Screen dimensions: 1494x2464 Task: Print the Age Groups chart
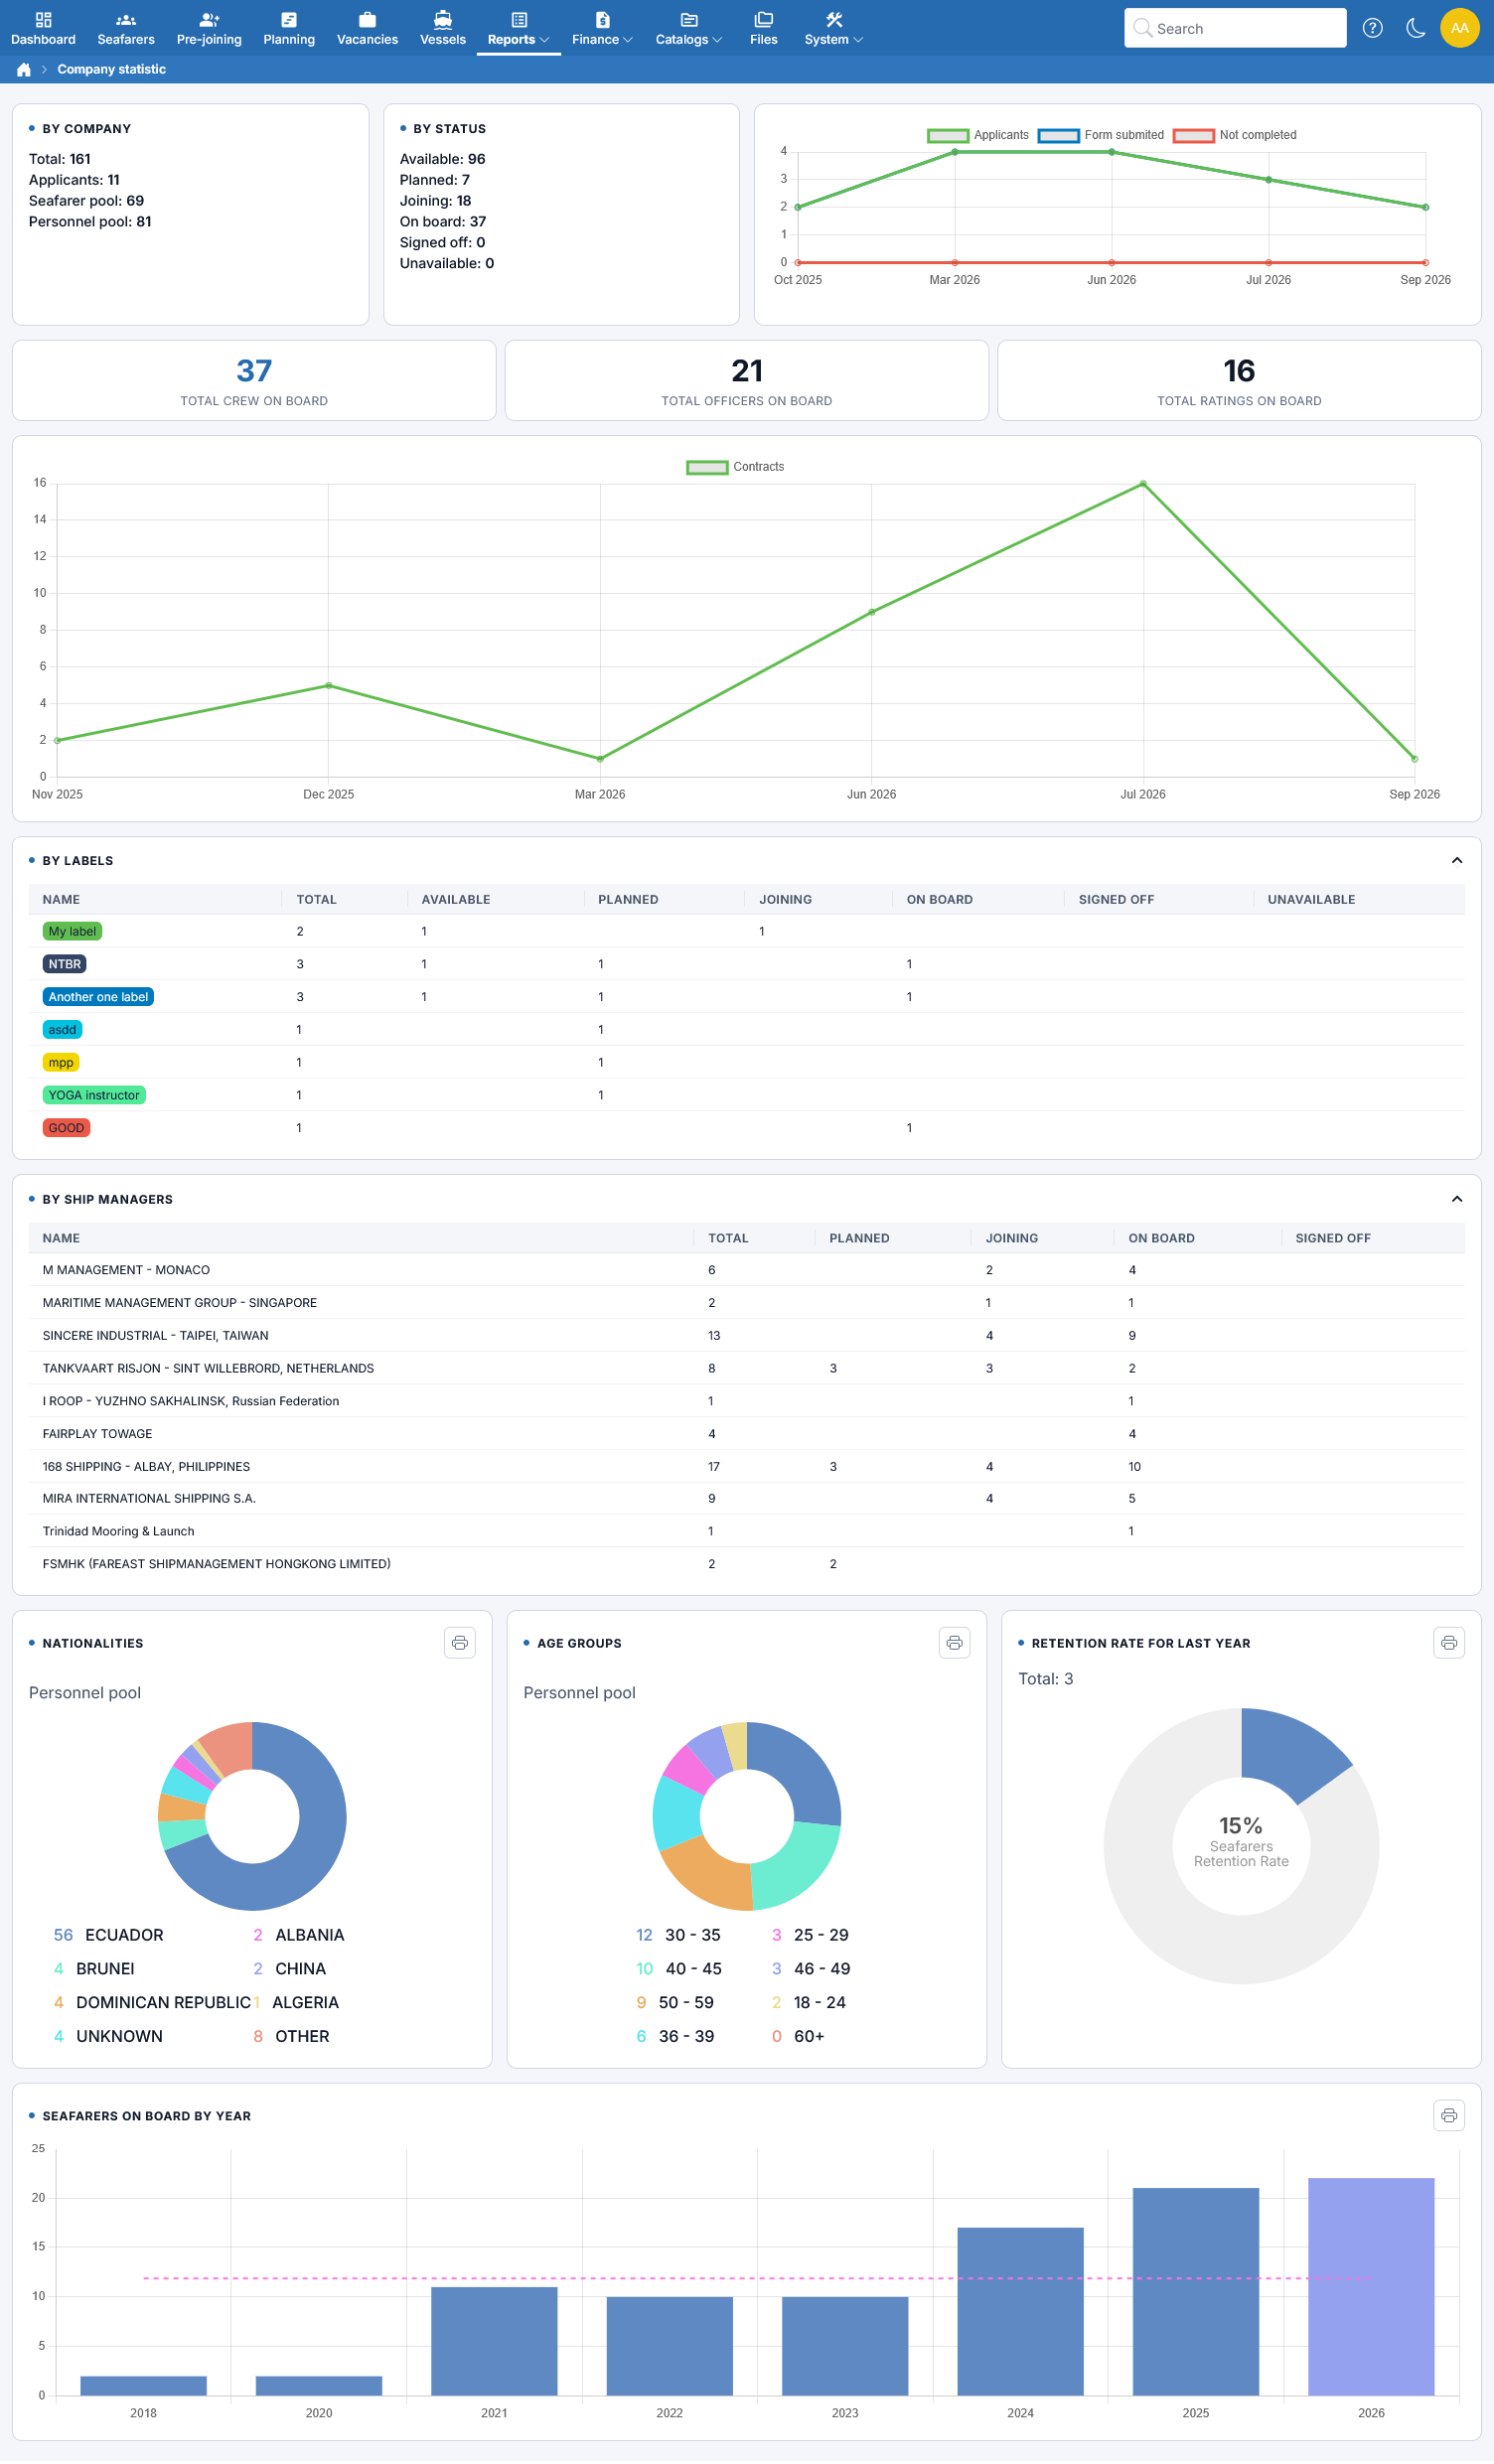click(954, 1642)
